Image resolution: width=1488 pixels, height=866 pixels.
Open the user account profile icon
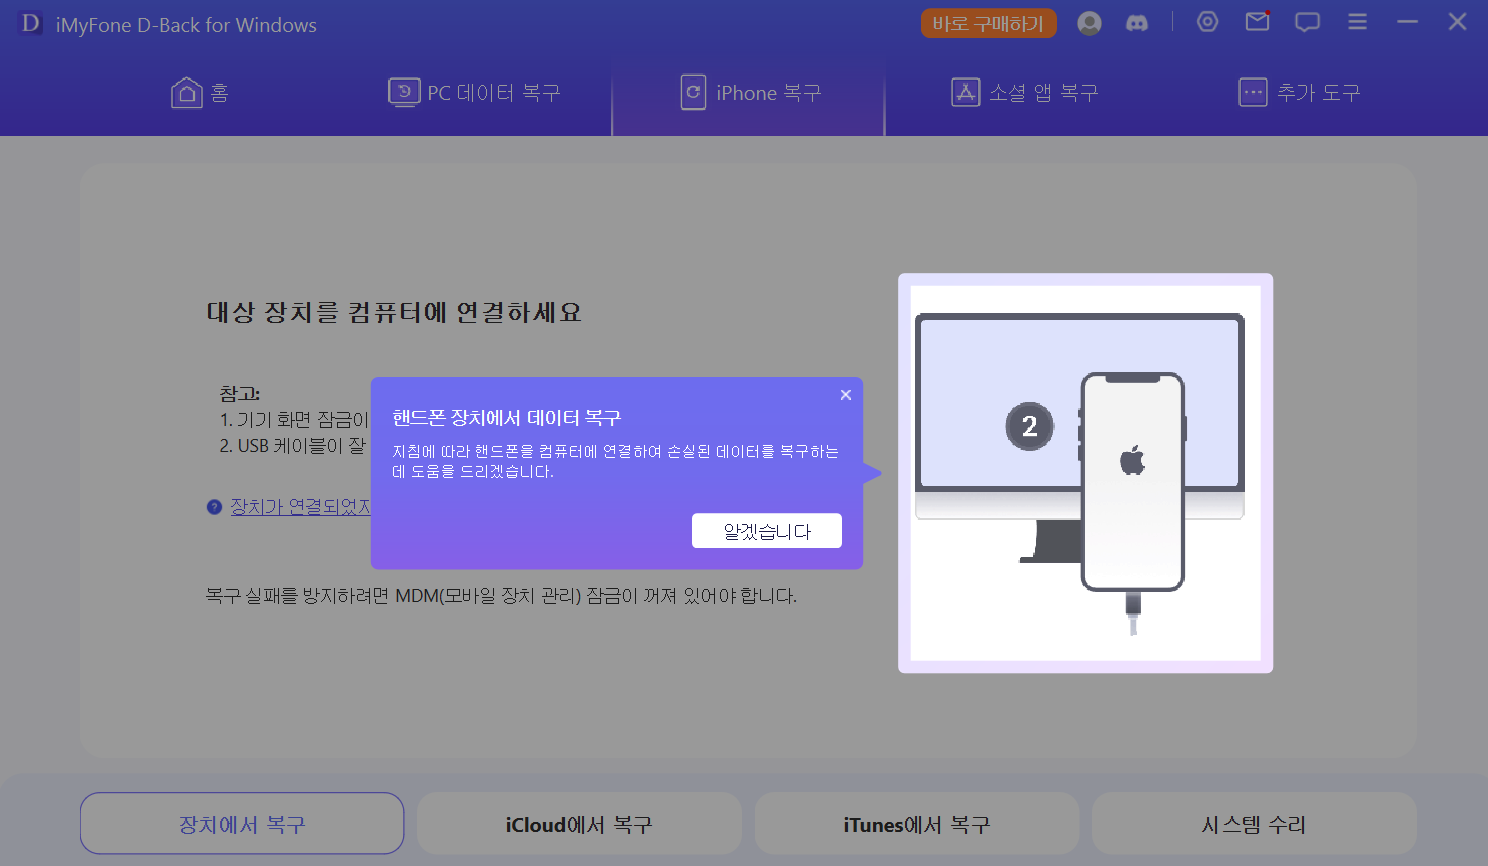[x=1089, y=23]
